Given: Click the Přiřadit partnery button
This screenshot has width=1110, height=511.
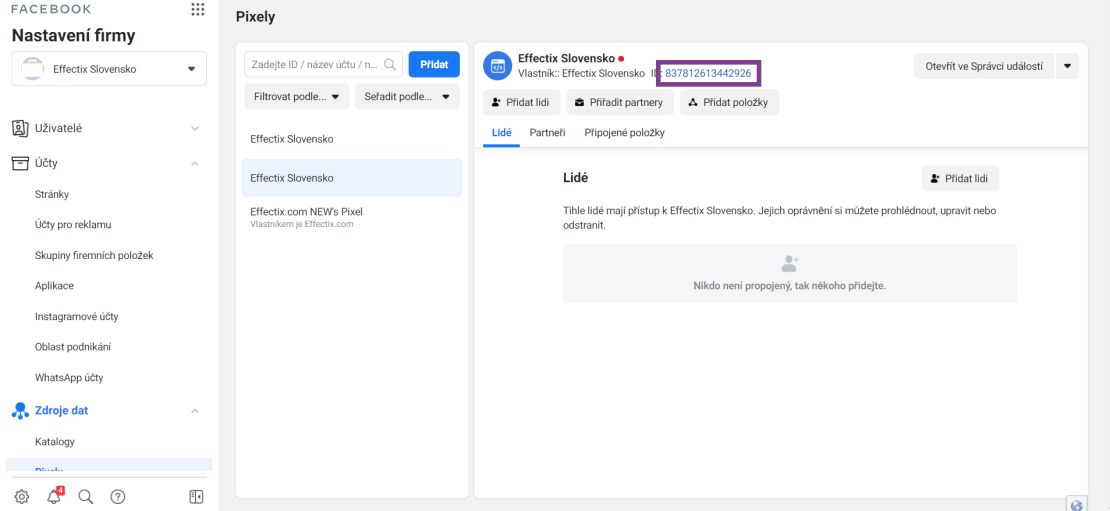Looking at the screenshot, I should pyautogui.click(x=619, y=102).
